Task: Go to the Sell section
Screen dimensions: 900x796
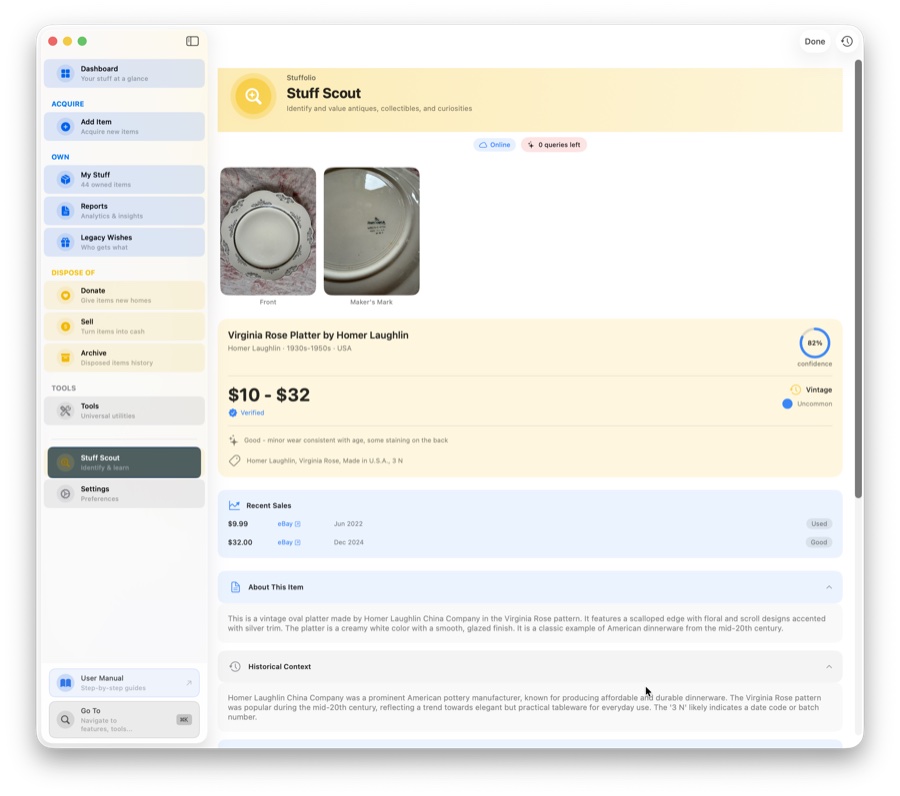Action: 124,326
